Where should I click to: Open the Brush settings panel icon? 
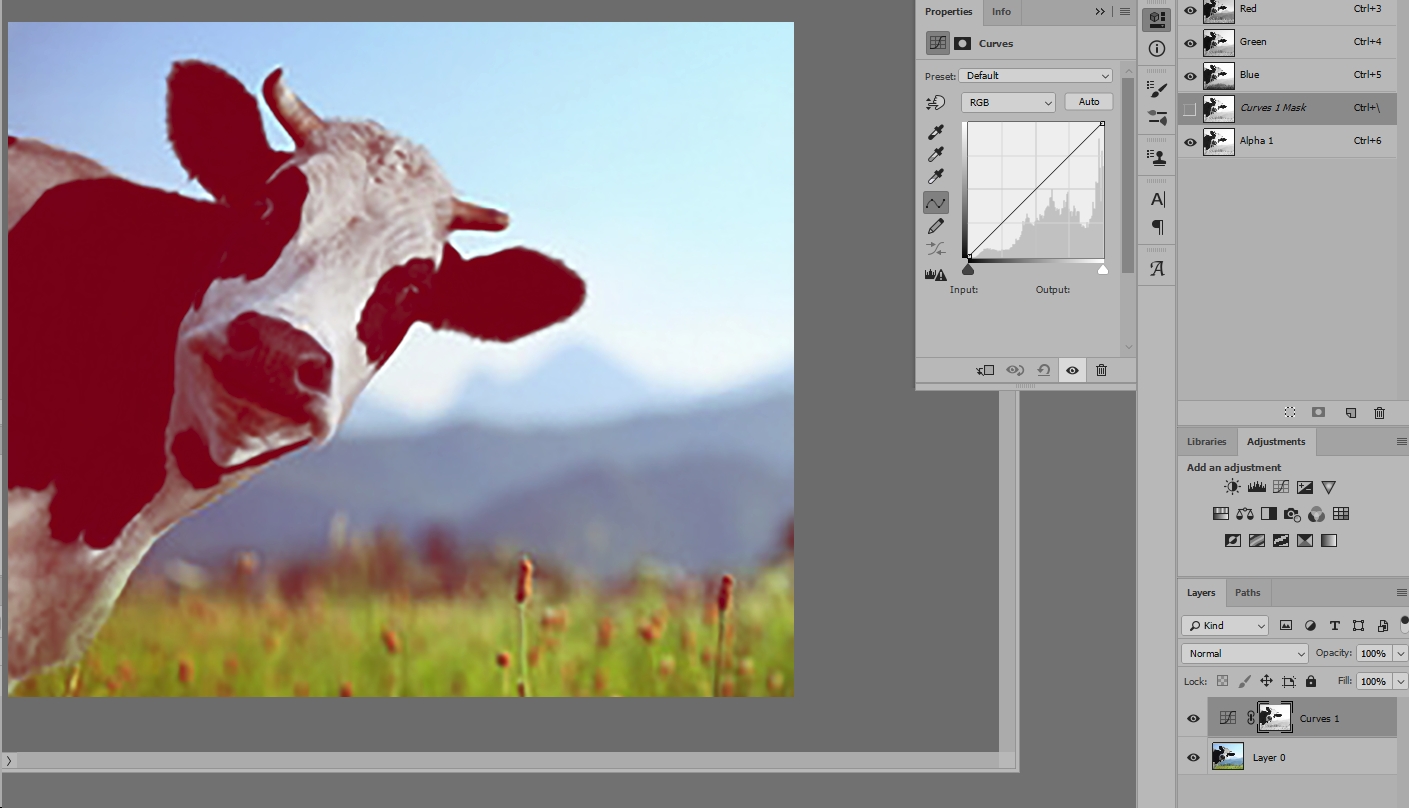pyautogui.click(x=1157, y=88)
